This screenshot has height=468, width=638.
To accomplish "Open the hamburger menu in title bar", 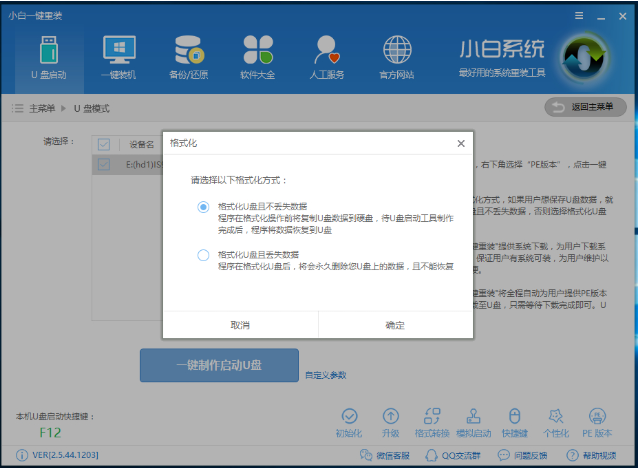I will point(579,16).
